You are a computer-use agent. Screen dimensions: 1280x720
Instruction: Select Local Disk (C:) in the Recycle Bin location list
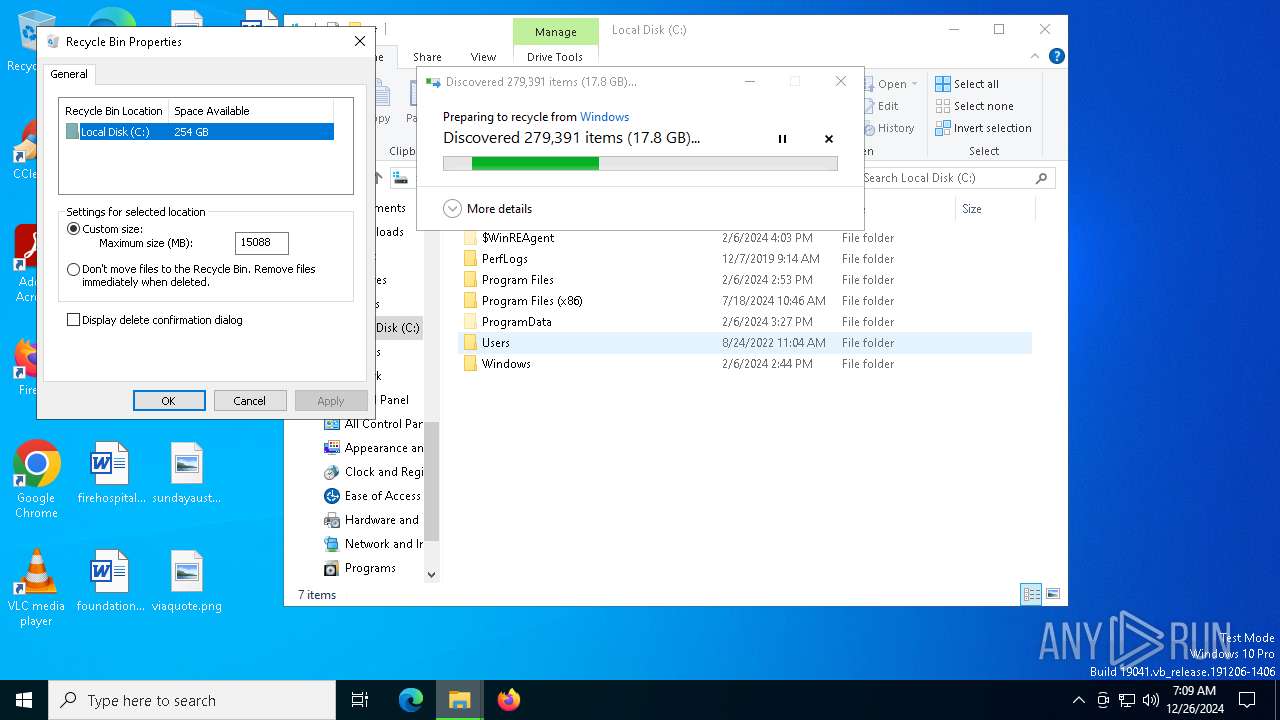tap(199, 132)
